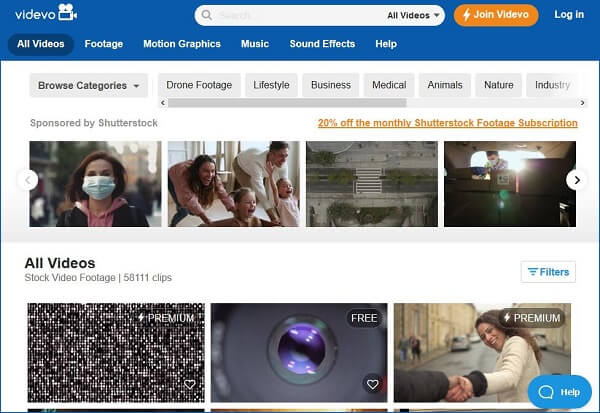The width and height of the screenshot is (600, 413).
Task: Favorite the dotted pattern video with heart
Action: click(189, 384)
